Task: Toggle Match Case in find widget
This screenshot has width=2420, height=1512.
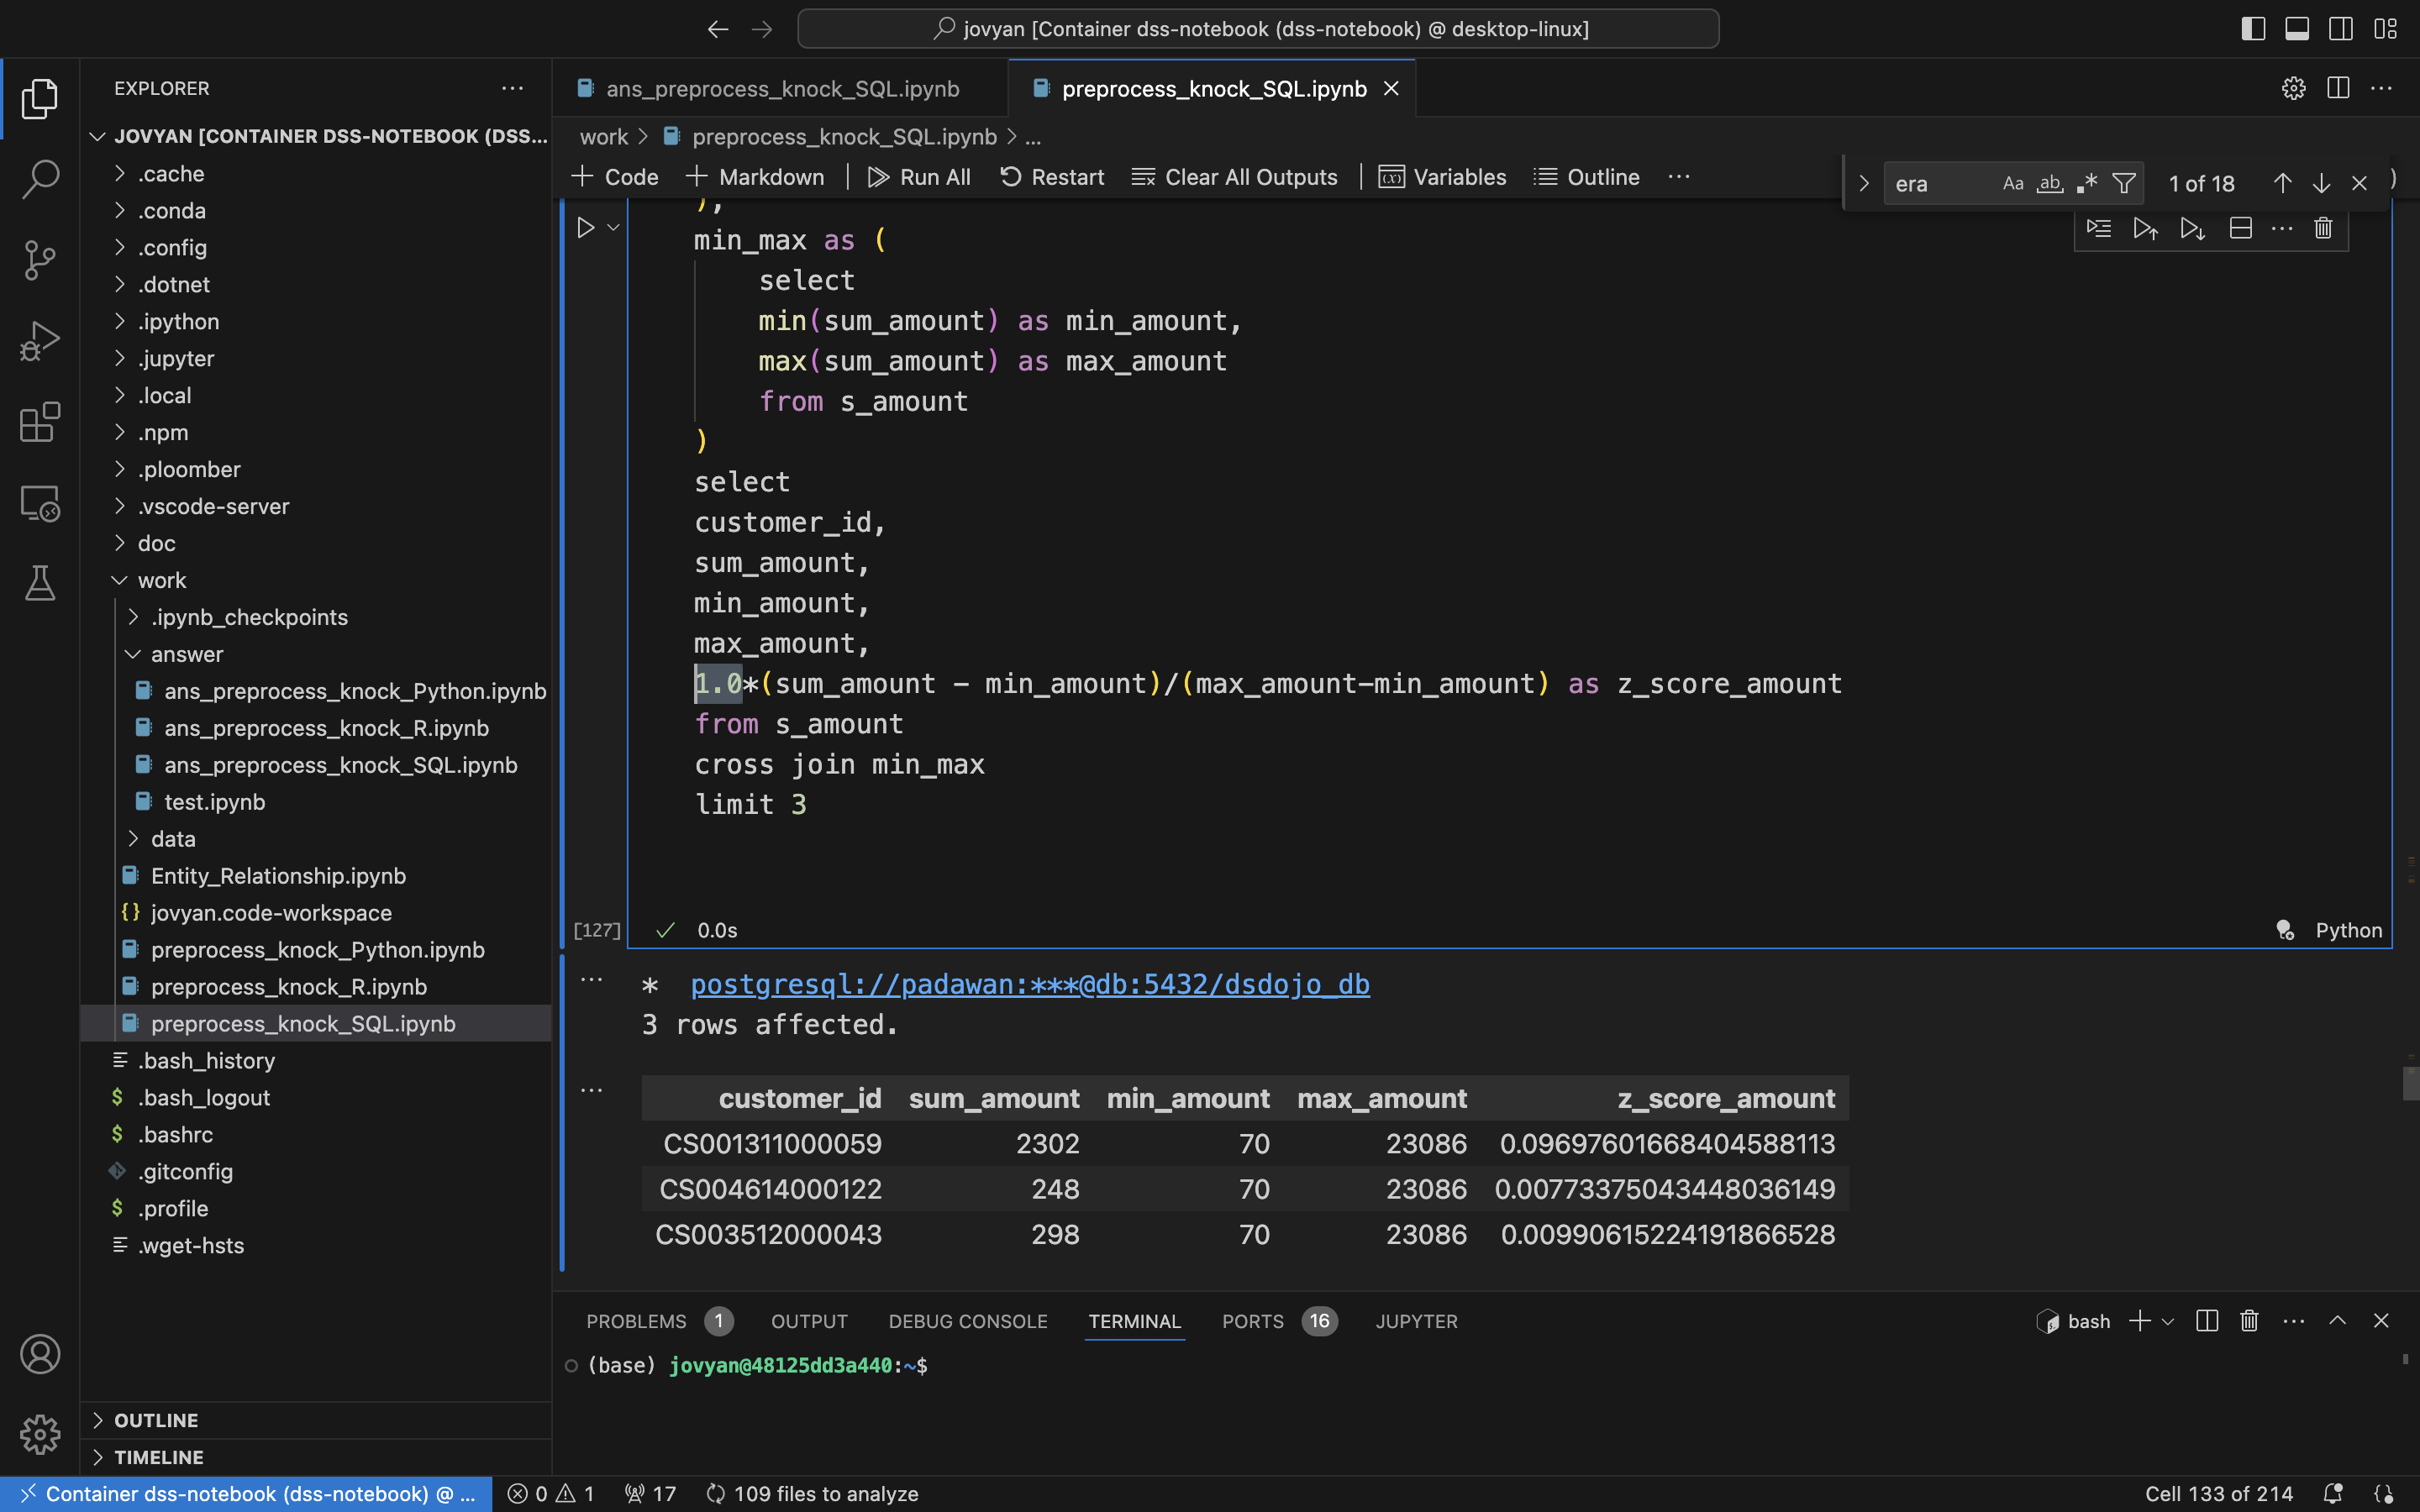Action: coord(2013,183)
